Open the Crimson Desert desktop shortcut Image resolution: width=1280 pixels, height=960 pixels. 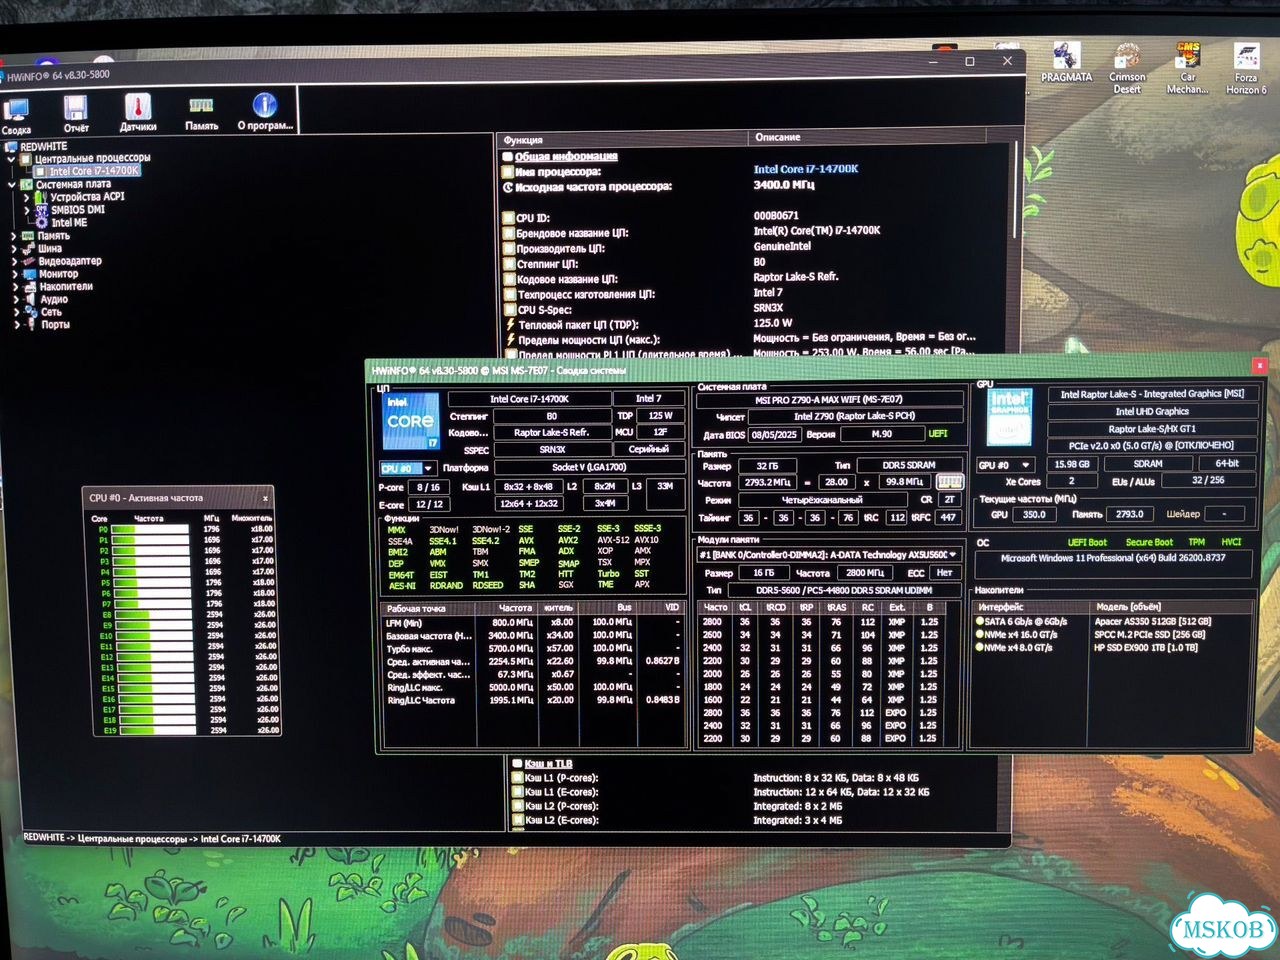tap(1127, 68)
